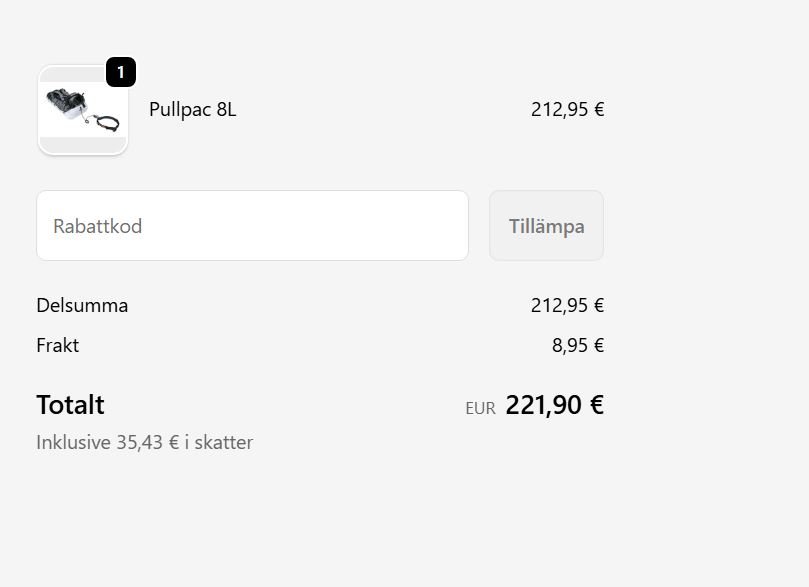Click the Delsumma amount 212,95 €

pos(567,306)
